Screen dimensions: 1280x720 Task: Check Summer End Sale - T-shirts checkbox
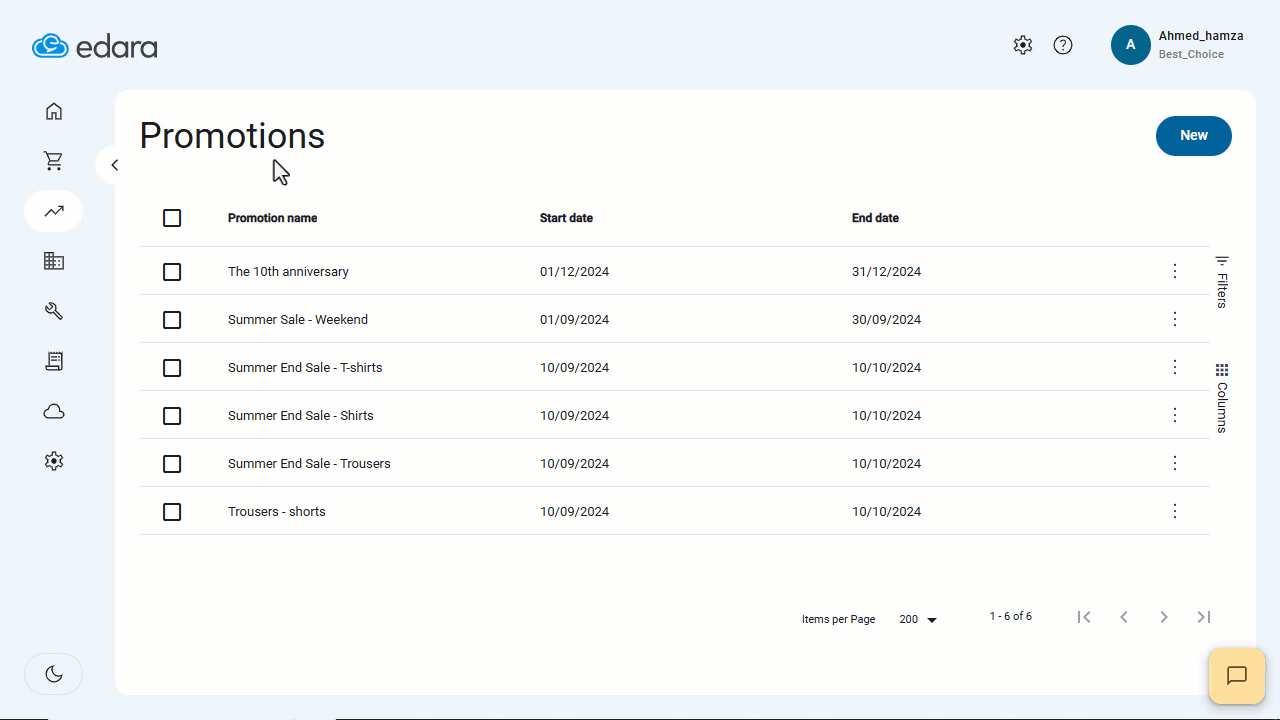point(172,368)
